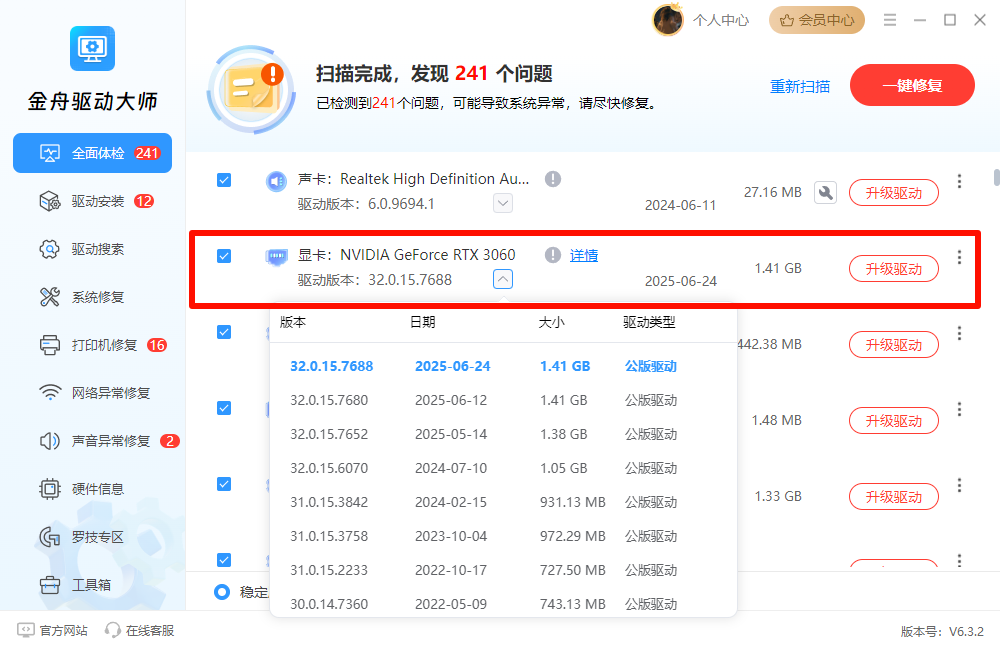This screenshot has width=1000, height=650.
Task: Click the 声音异常修复 speaker icon
Action: (50, 441)
